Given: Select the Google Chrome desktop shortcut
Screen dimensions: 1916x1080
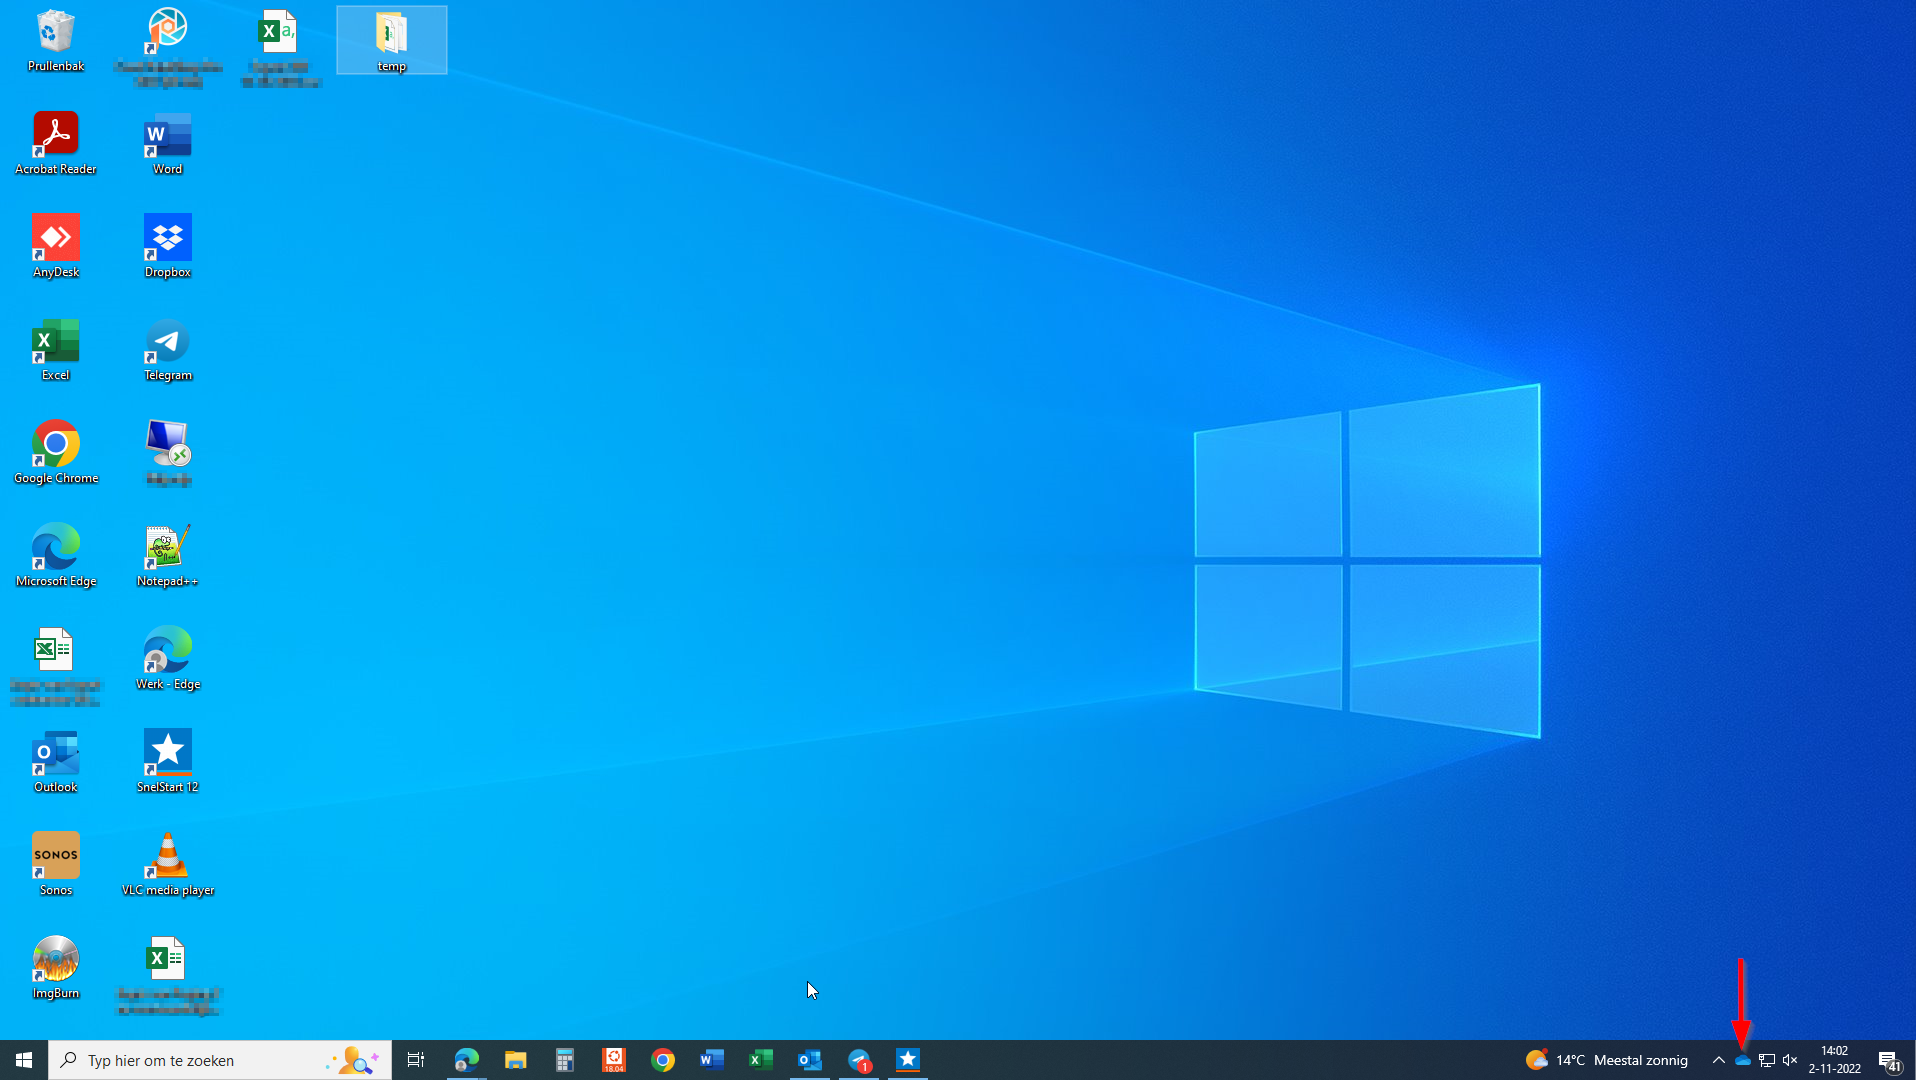Looking at the screenshot, I should tap(56, 452).
